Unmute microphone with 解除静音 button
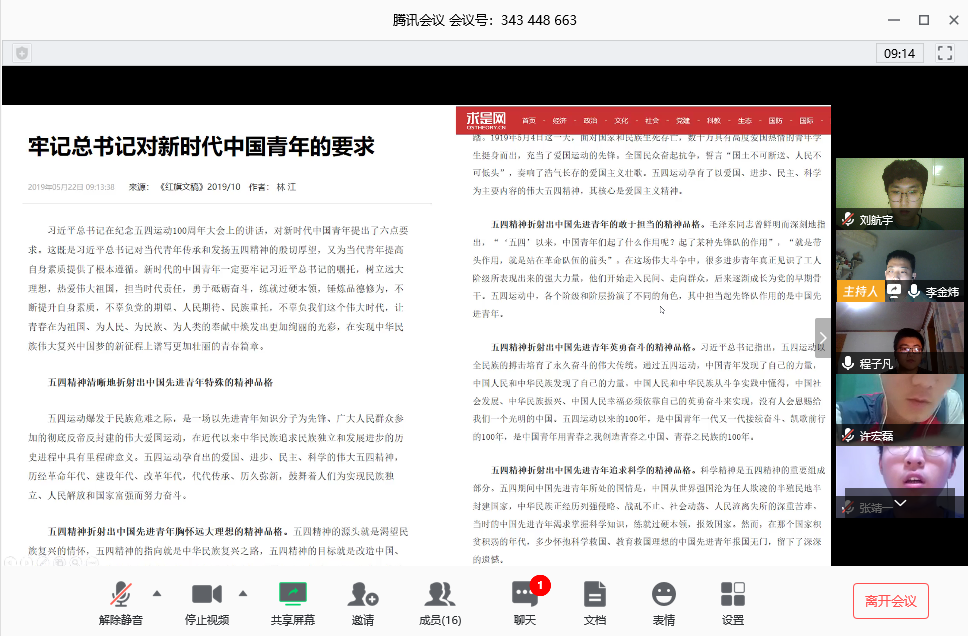This screenshot has height=636, width=968. (x=121, y=602)
